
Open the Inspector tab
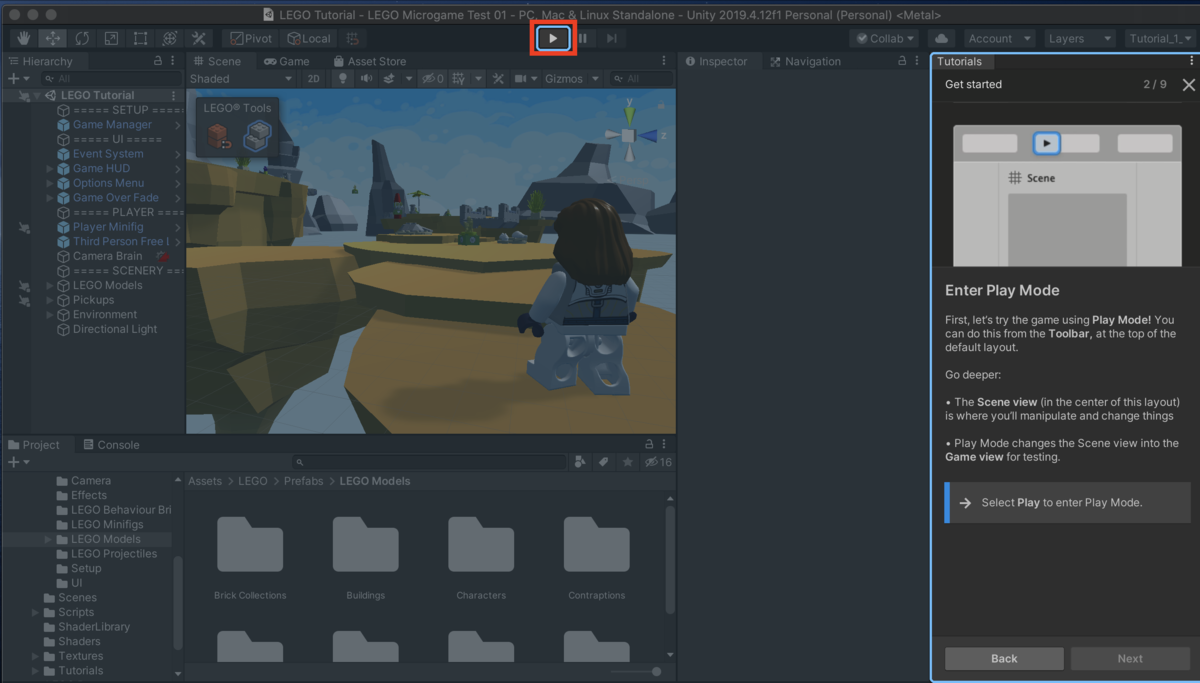pos(715,61)
